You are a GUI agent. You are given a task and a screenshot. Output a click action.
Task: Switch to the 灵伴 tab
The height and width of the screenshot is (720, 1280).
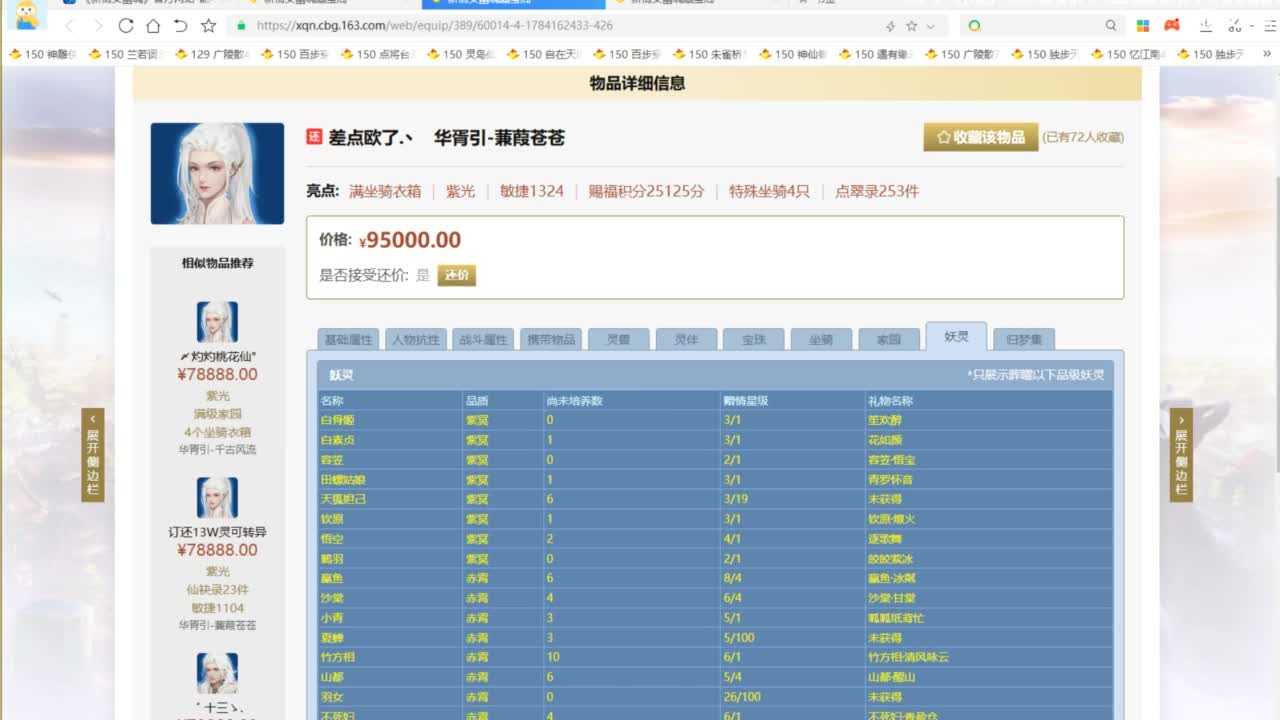coord(686,339)
